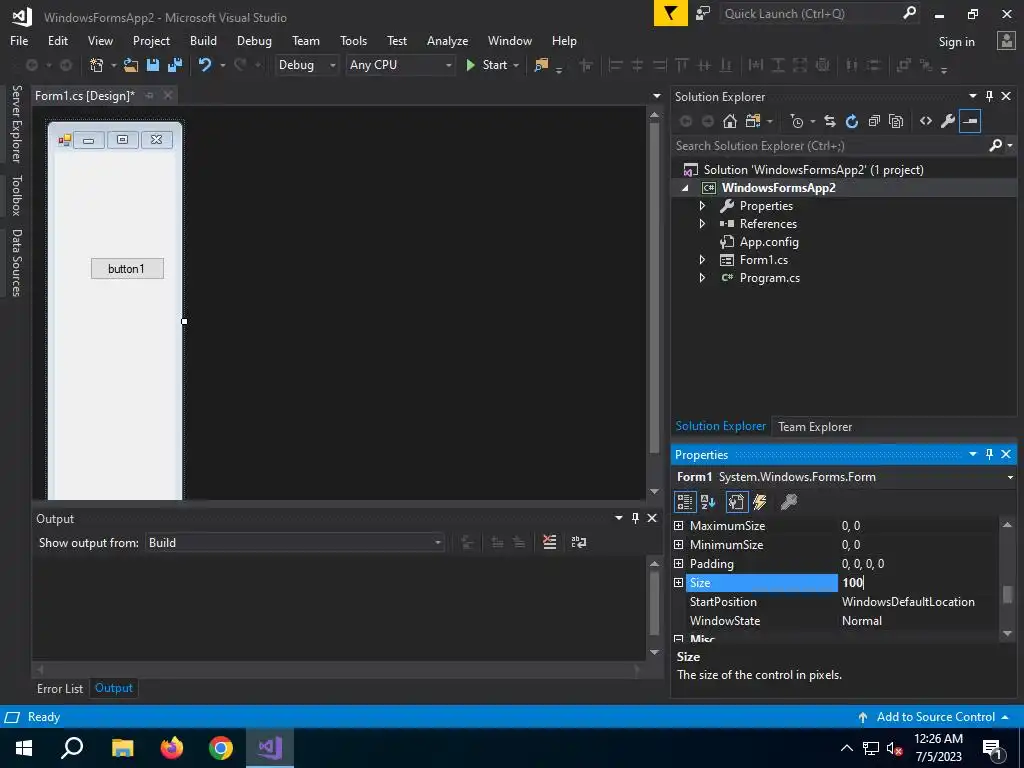Expand the Properties node in Solution Explorer
The image size is (1024, 768).
(x=702, y=206)
